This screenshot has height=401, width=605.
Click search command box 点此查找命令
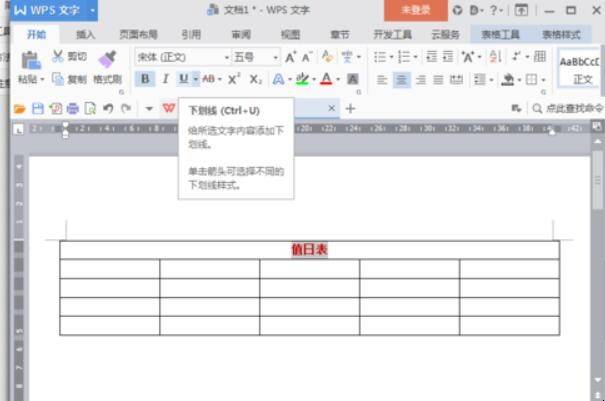567,108
